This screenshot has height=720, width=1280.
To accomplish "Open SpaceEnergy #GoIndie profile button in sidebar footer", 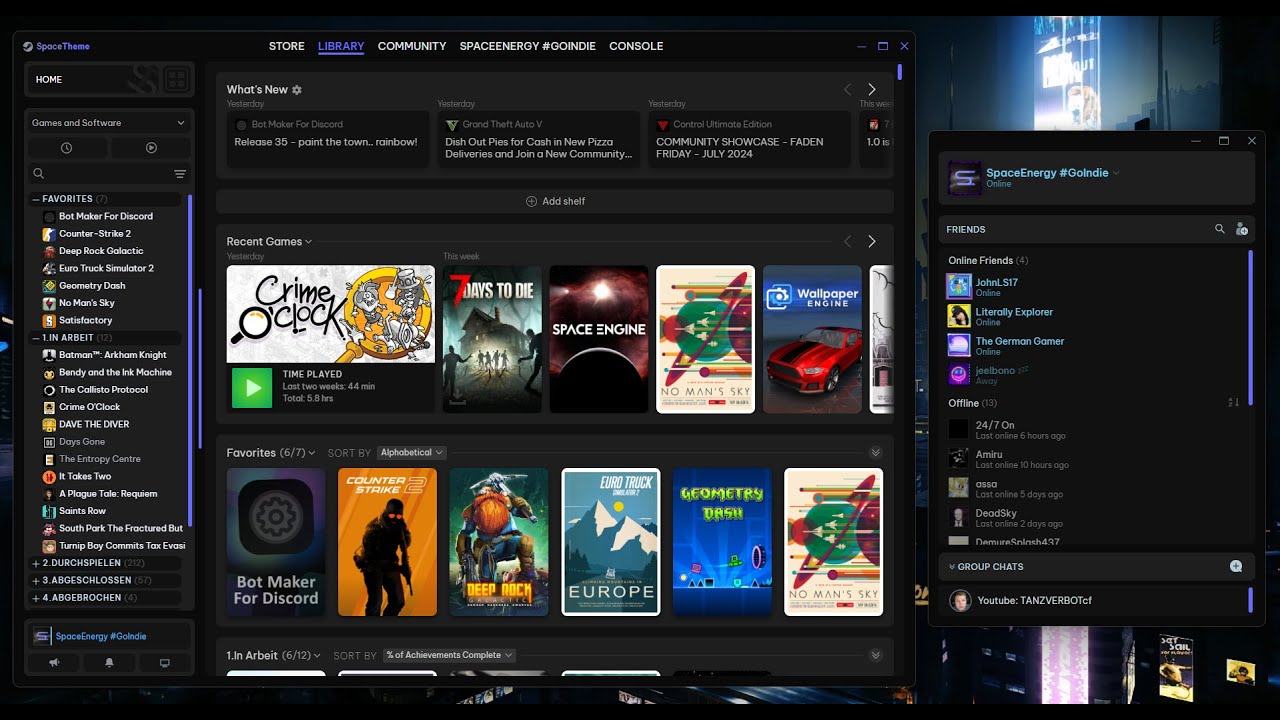I will [109, 636].
